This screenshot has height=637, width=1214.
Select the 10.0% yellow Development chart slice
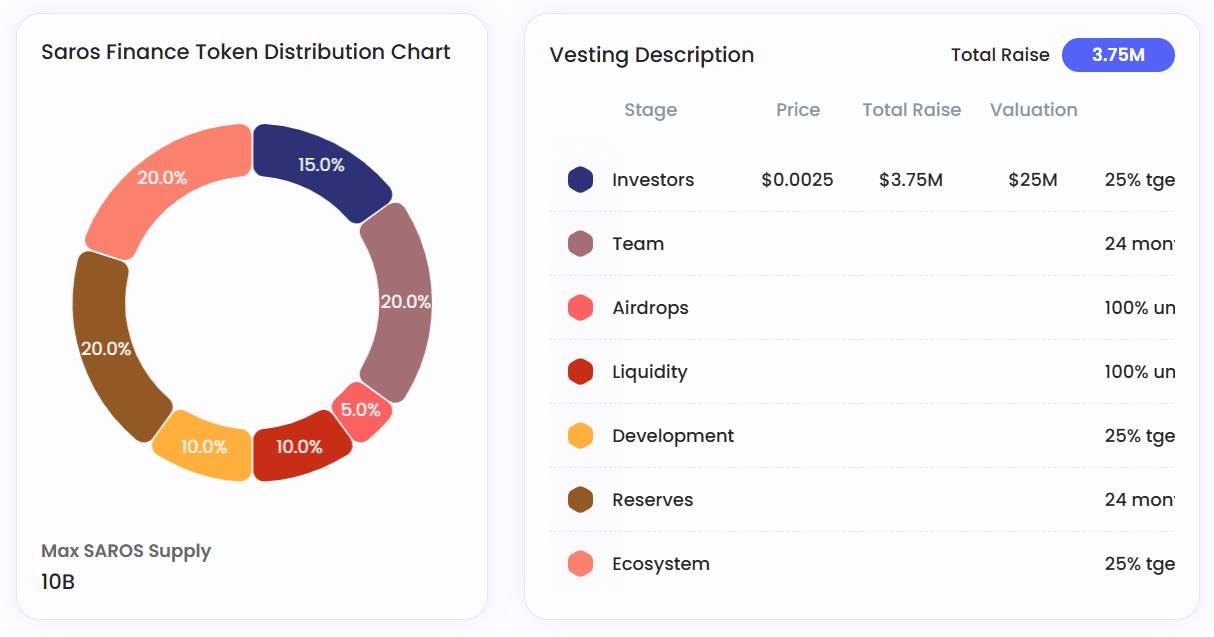pyautogui.click(x=205, y=446)
